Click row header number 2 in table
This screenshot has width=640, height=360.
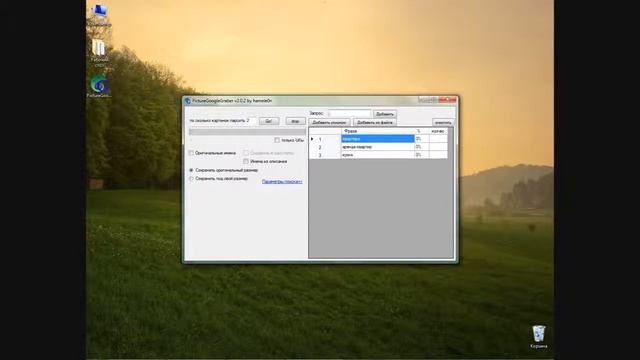click(325, 147)
